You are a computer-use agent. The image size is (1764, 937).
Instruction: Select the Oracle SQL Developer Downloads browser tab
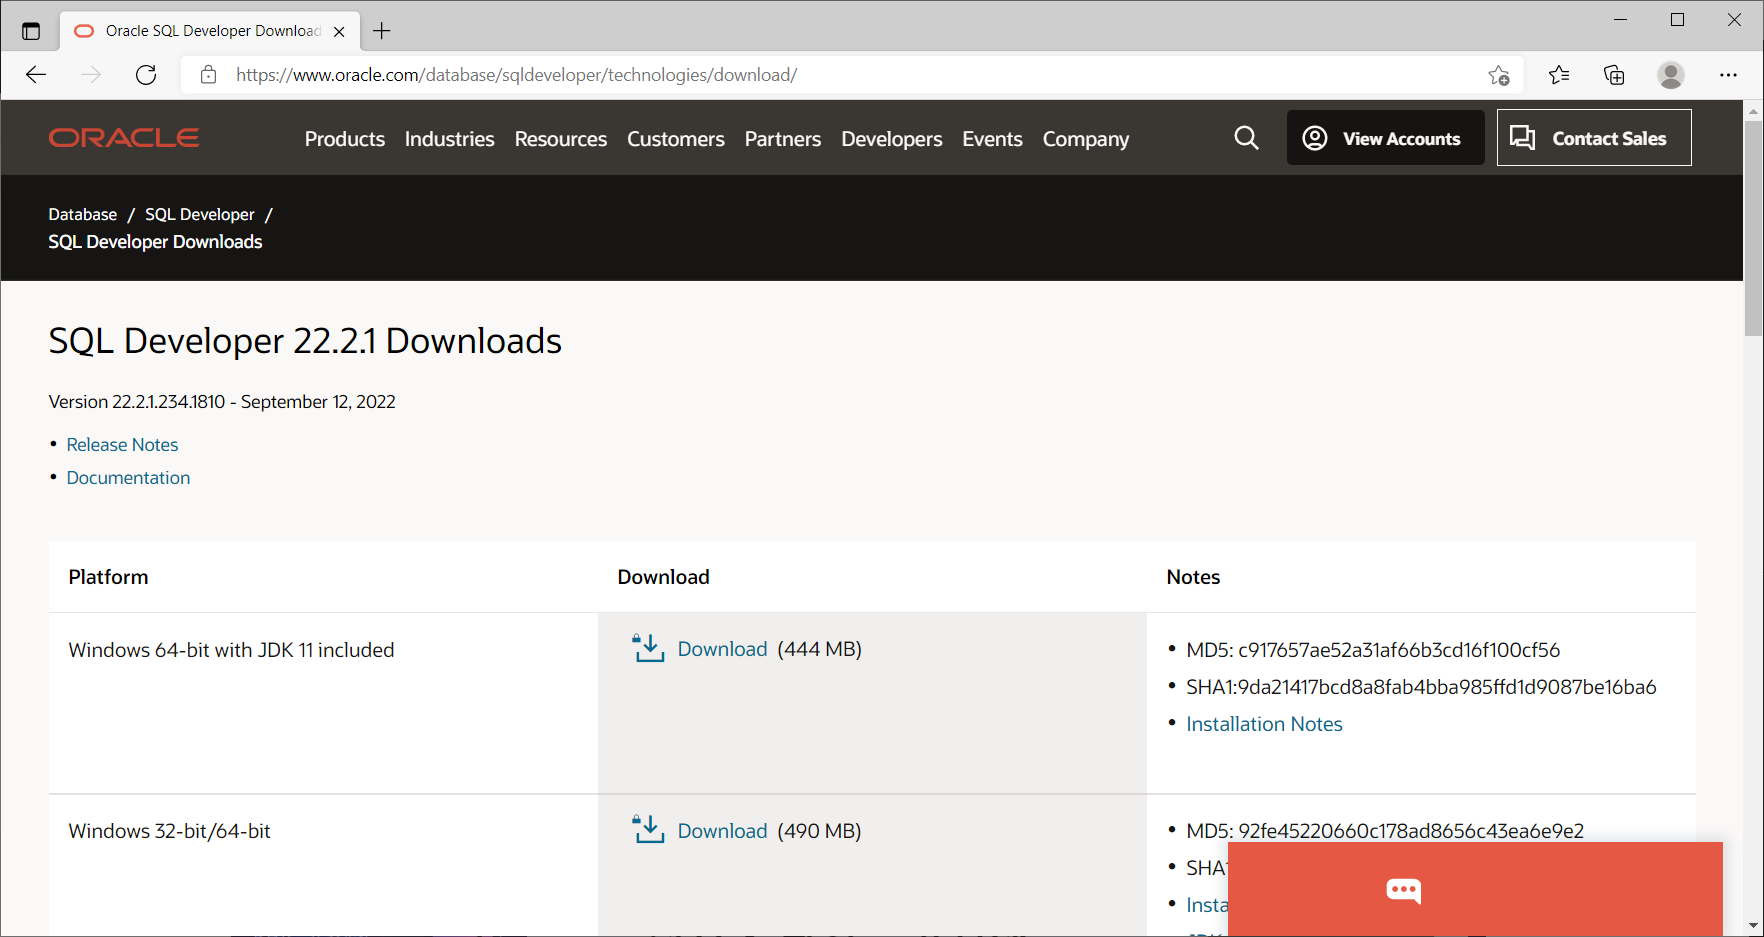coord(208,31)
